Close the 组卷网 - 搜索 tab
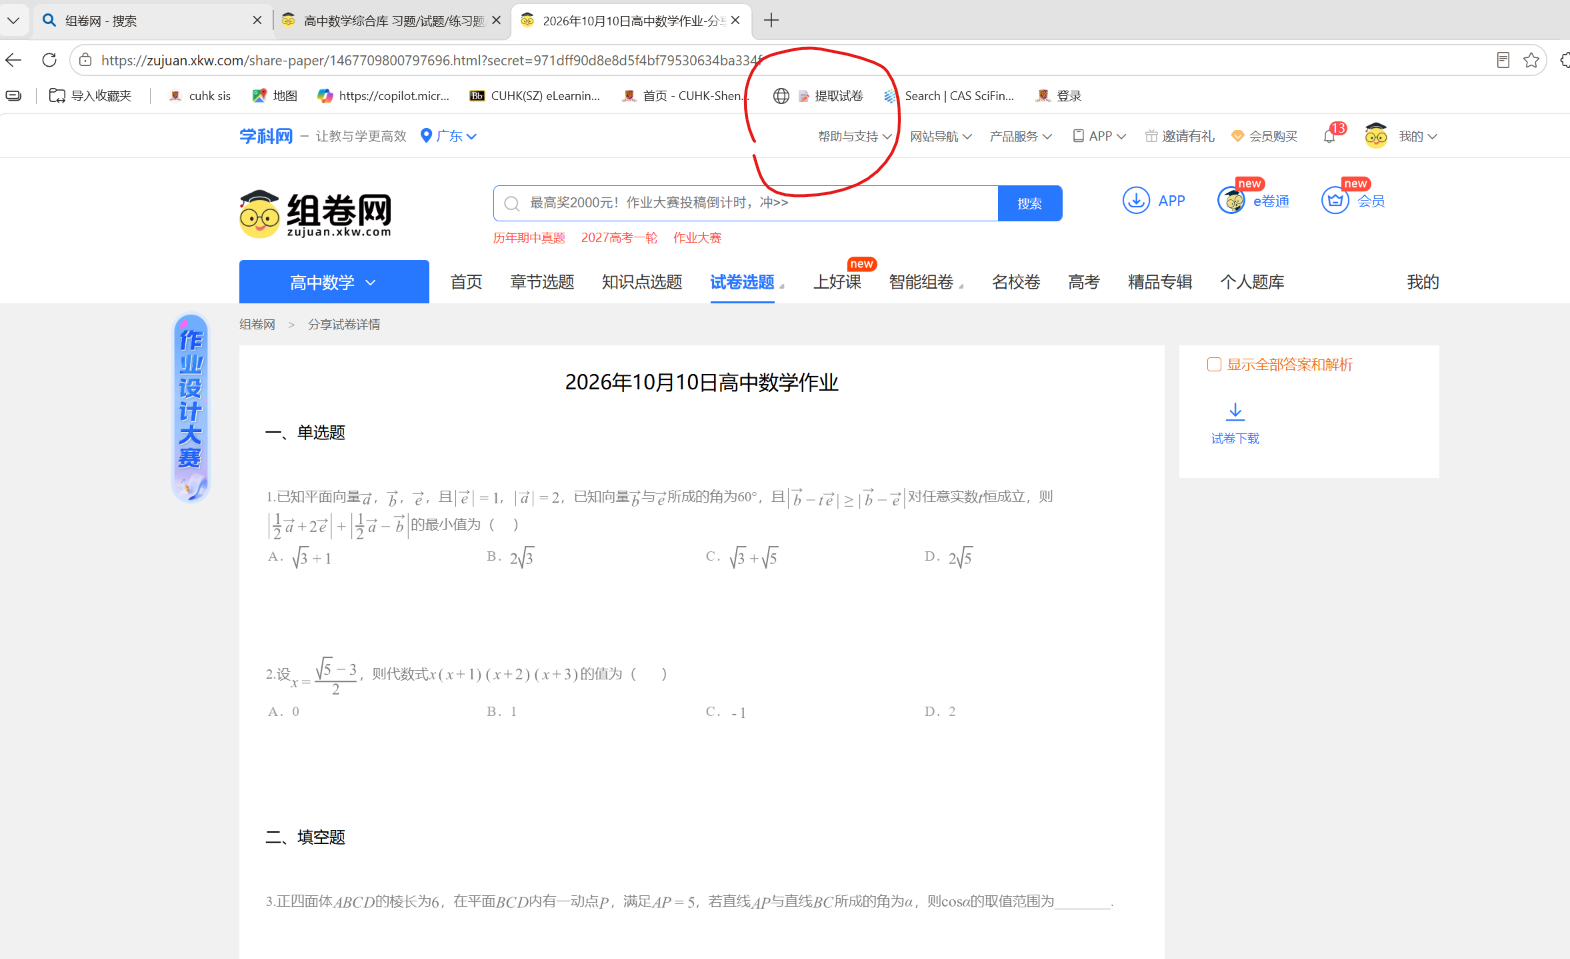 tap(257, 20)
